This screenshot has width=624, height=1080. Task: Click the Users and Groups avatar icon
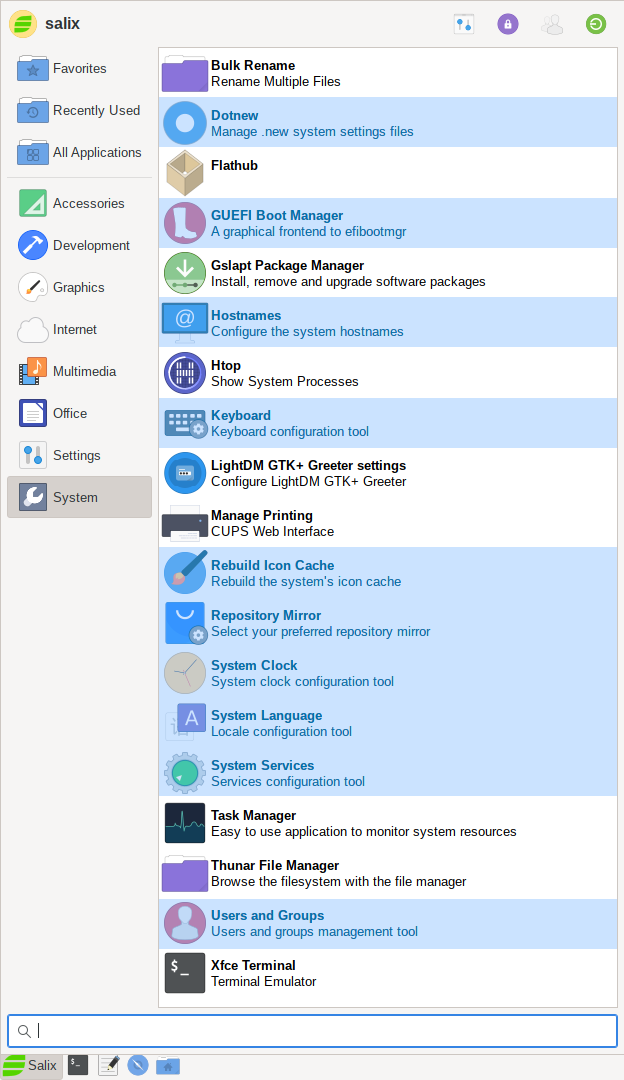185,924
